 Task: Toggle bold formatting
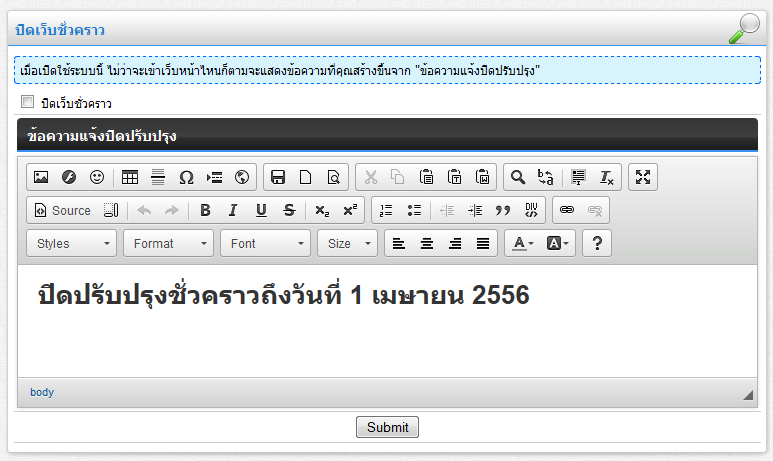[x=205, y=211]
